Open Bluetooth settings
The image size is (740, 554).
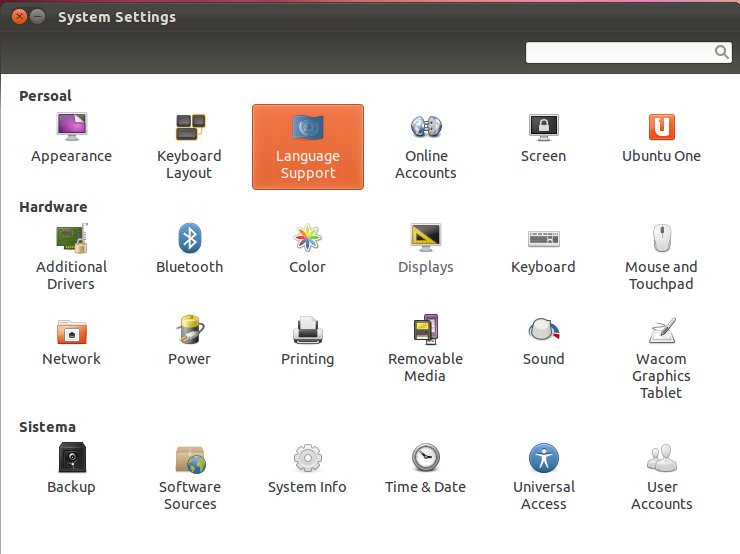pos(189,249)
